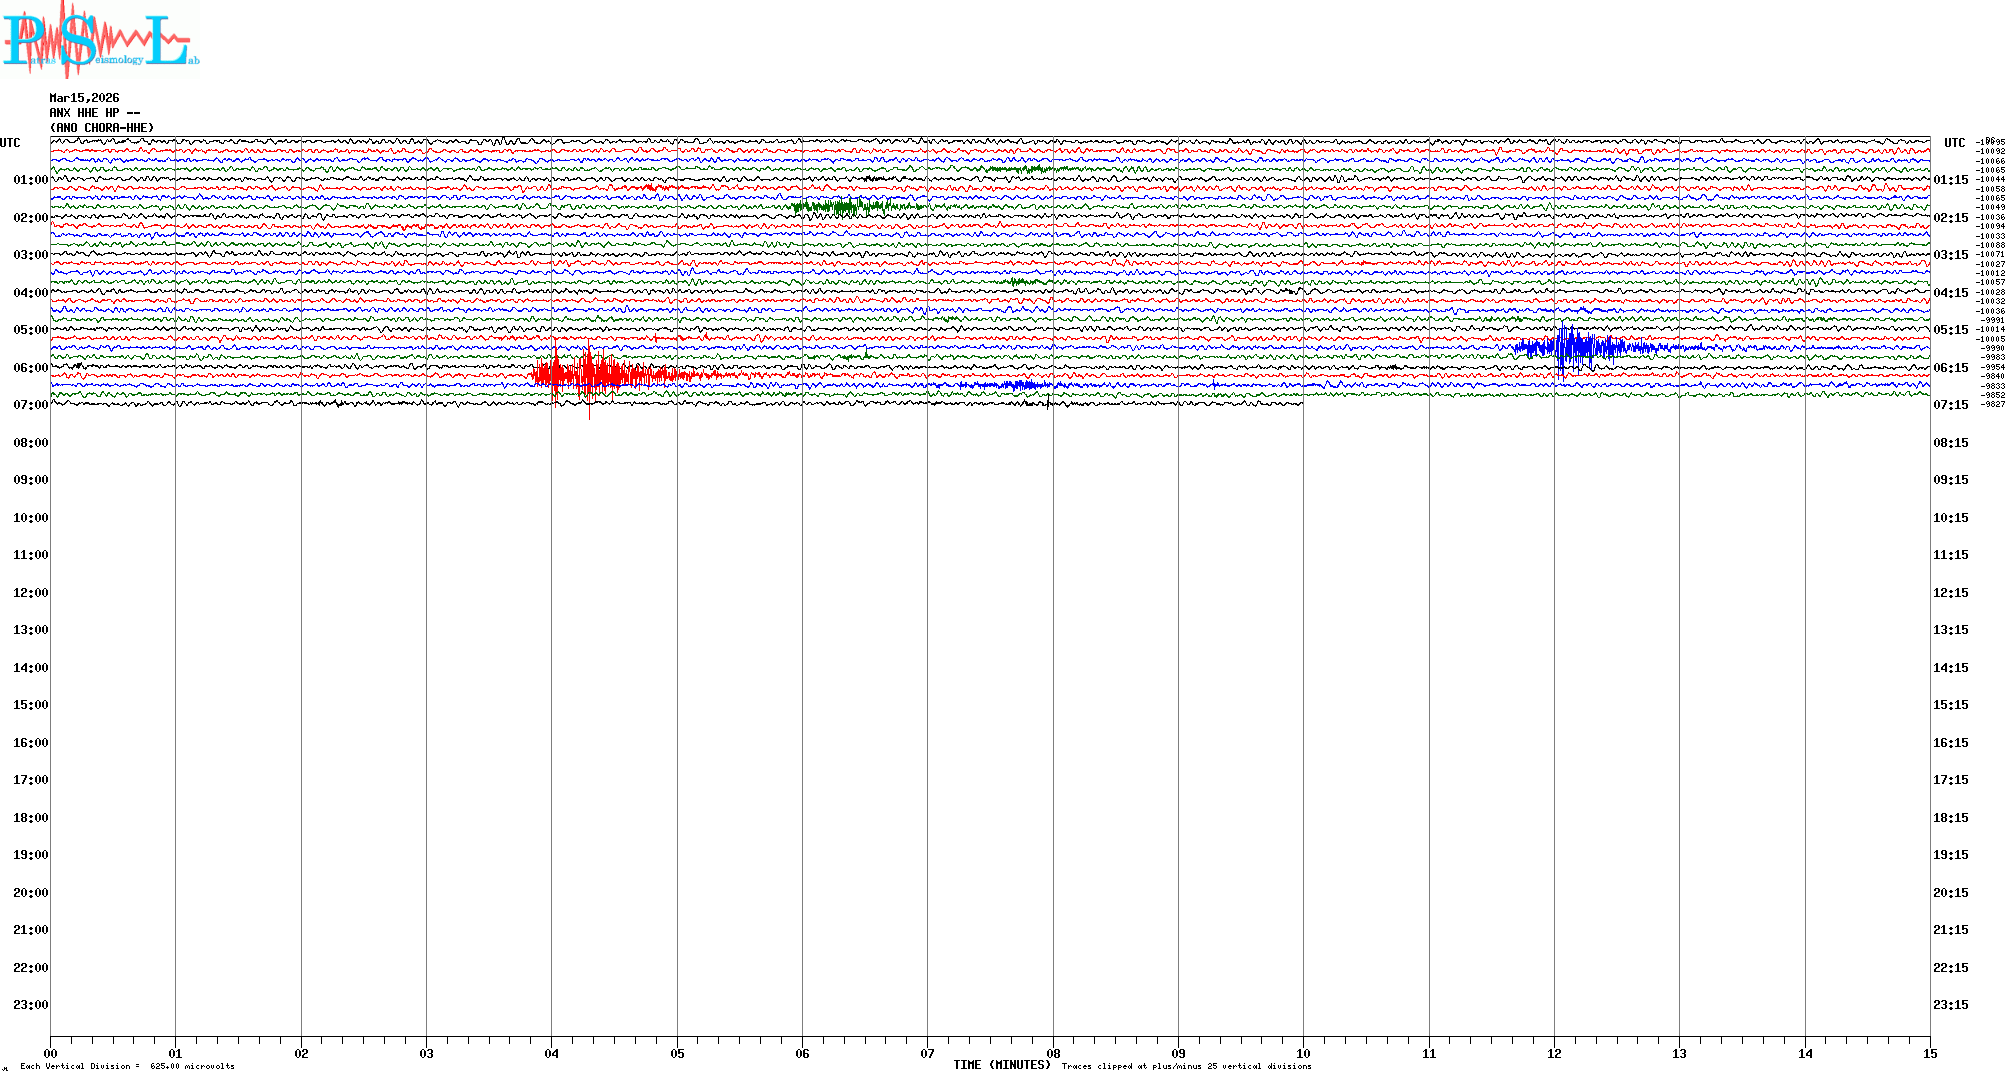The image size is (2010, 1080).
Task: Click the UTC label at top left
Action: (x=10, y=143)
